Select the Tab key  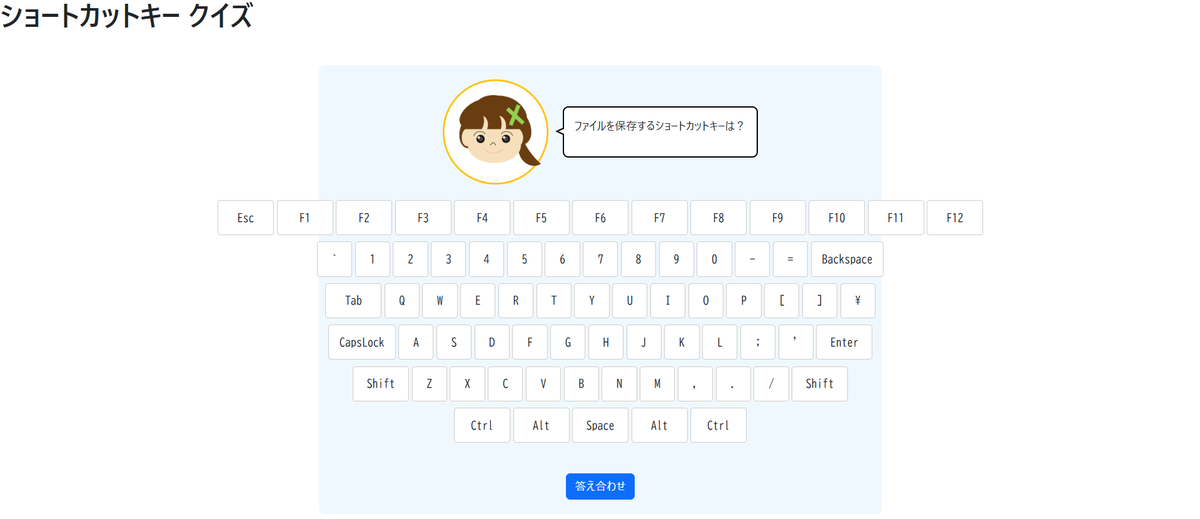tap(353, 300)
